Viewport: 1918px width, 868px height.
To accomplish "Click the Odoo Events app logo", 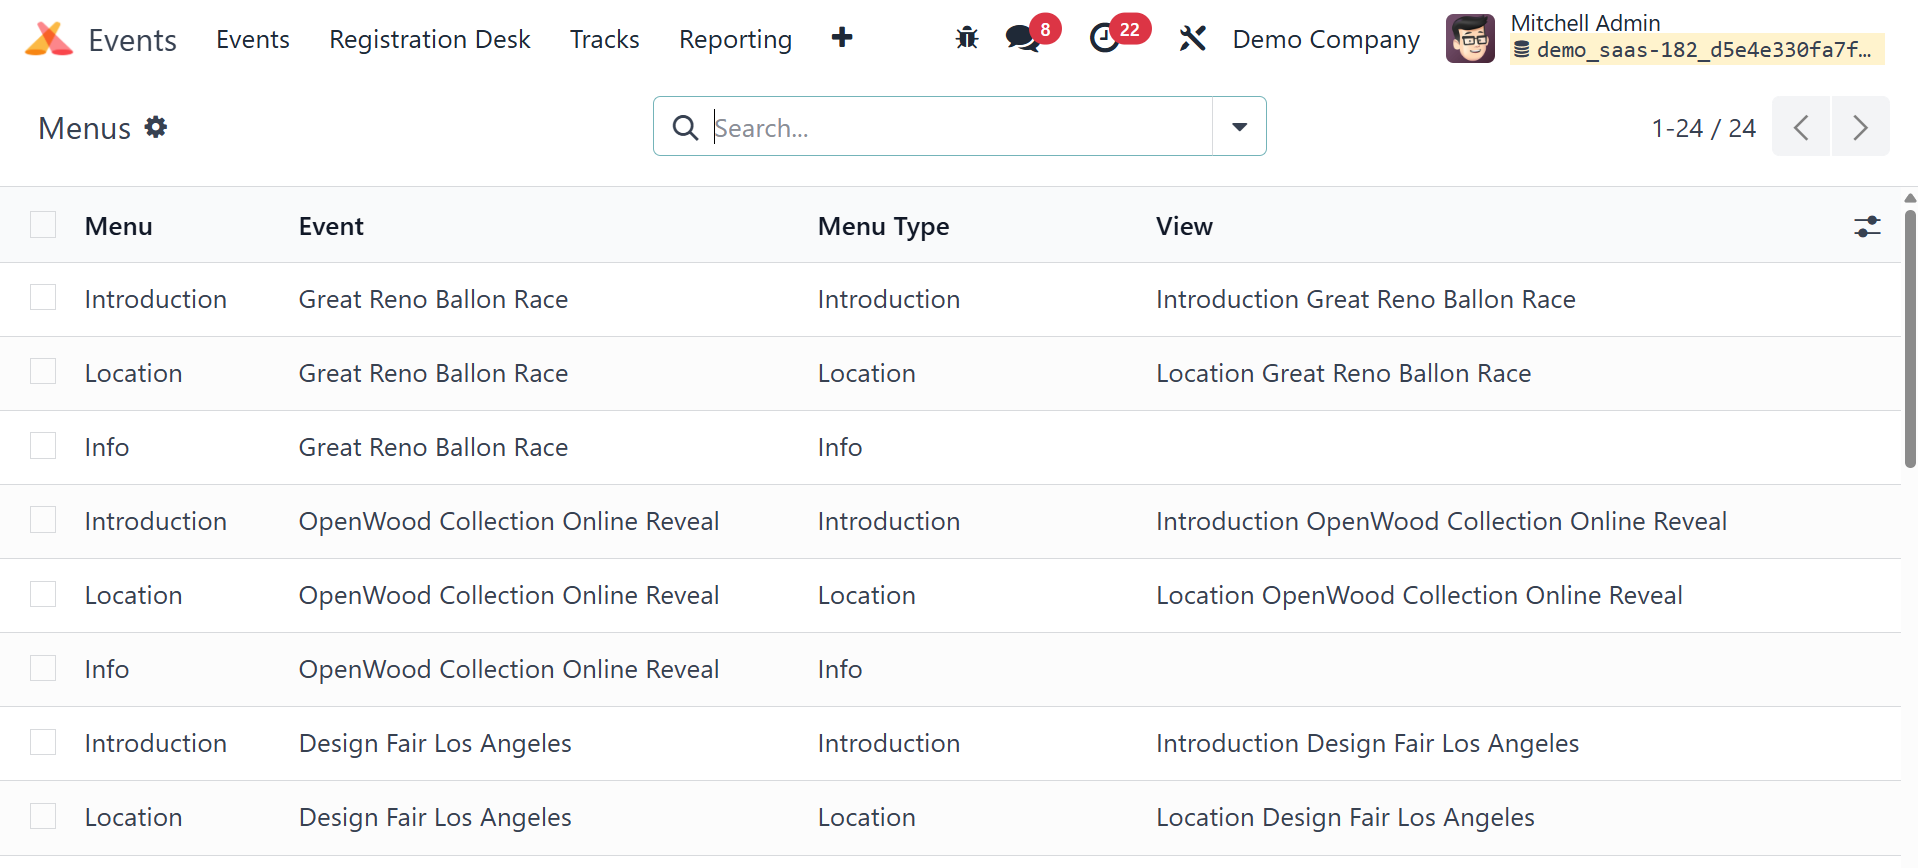I will pyautogui.click(x=49, y=39).
